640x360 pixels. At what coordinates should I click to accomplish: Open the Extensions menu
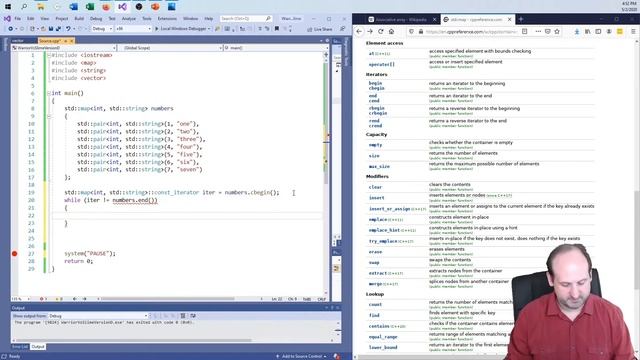(167, 19)
